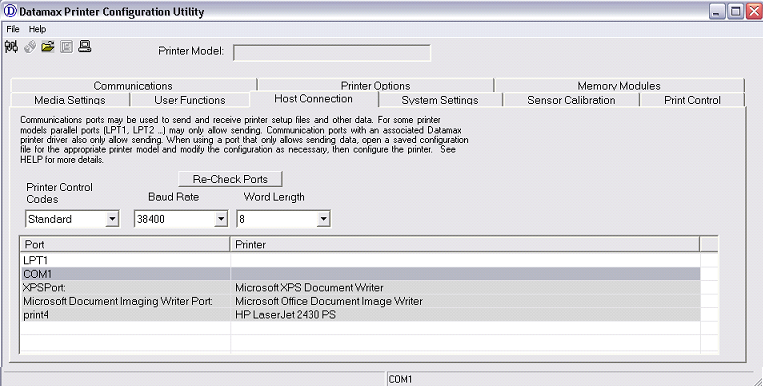763x388 pixels.
Task: Select the LPT1 port row
Action: pyautogui.click(x=361, y=260)
